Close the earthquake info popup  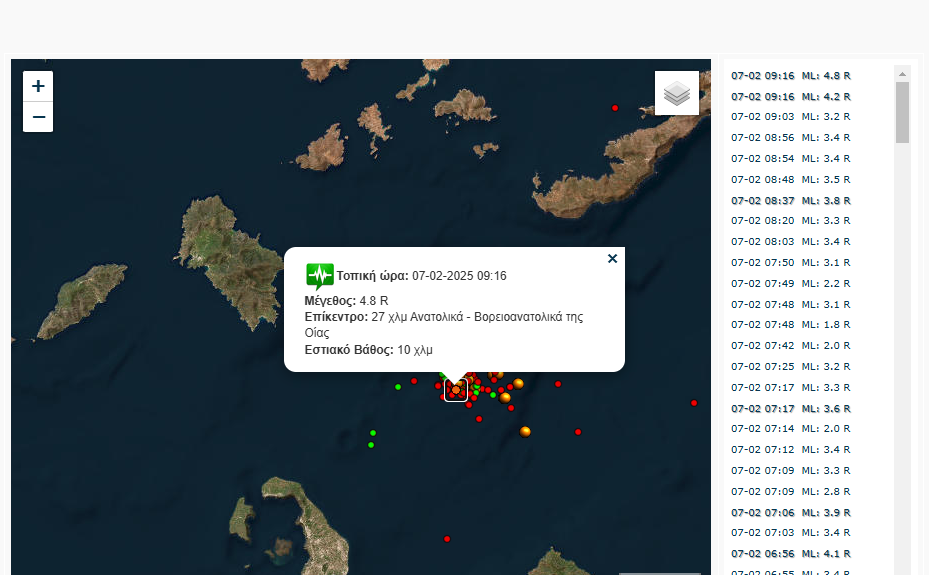[612, 259]
